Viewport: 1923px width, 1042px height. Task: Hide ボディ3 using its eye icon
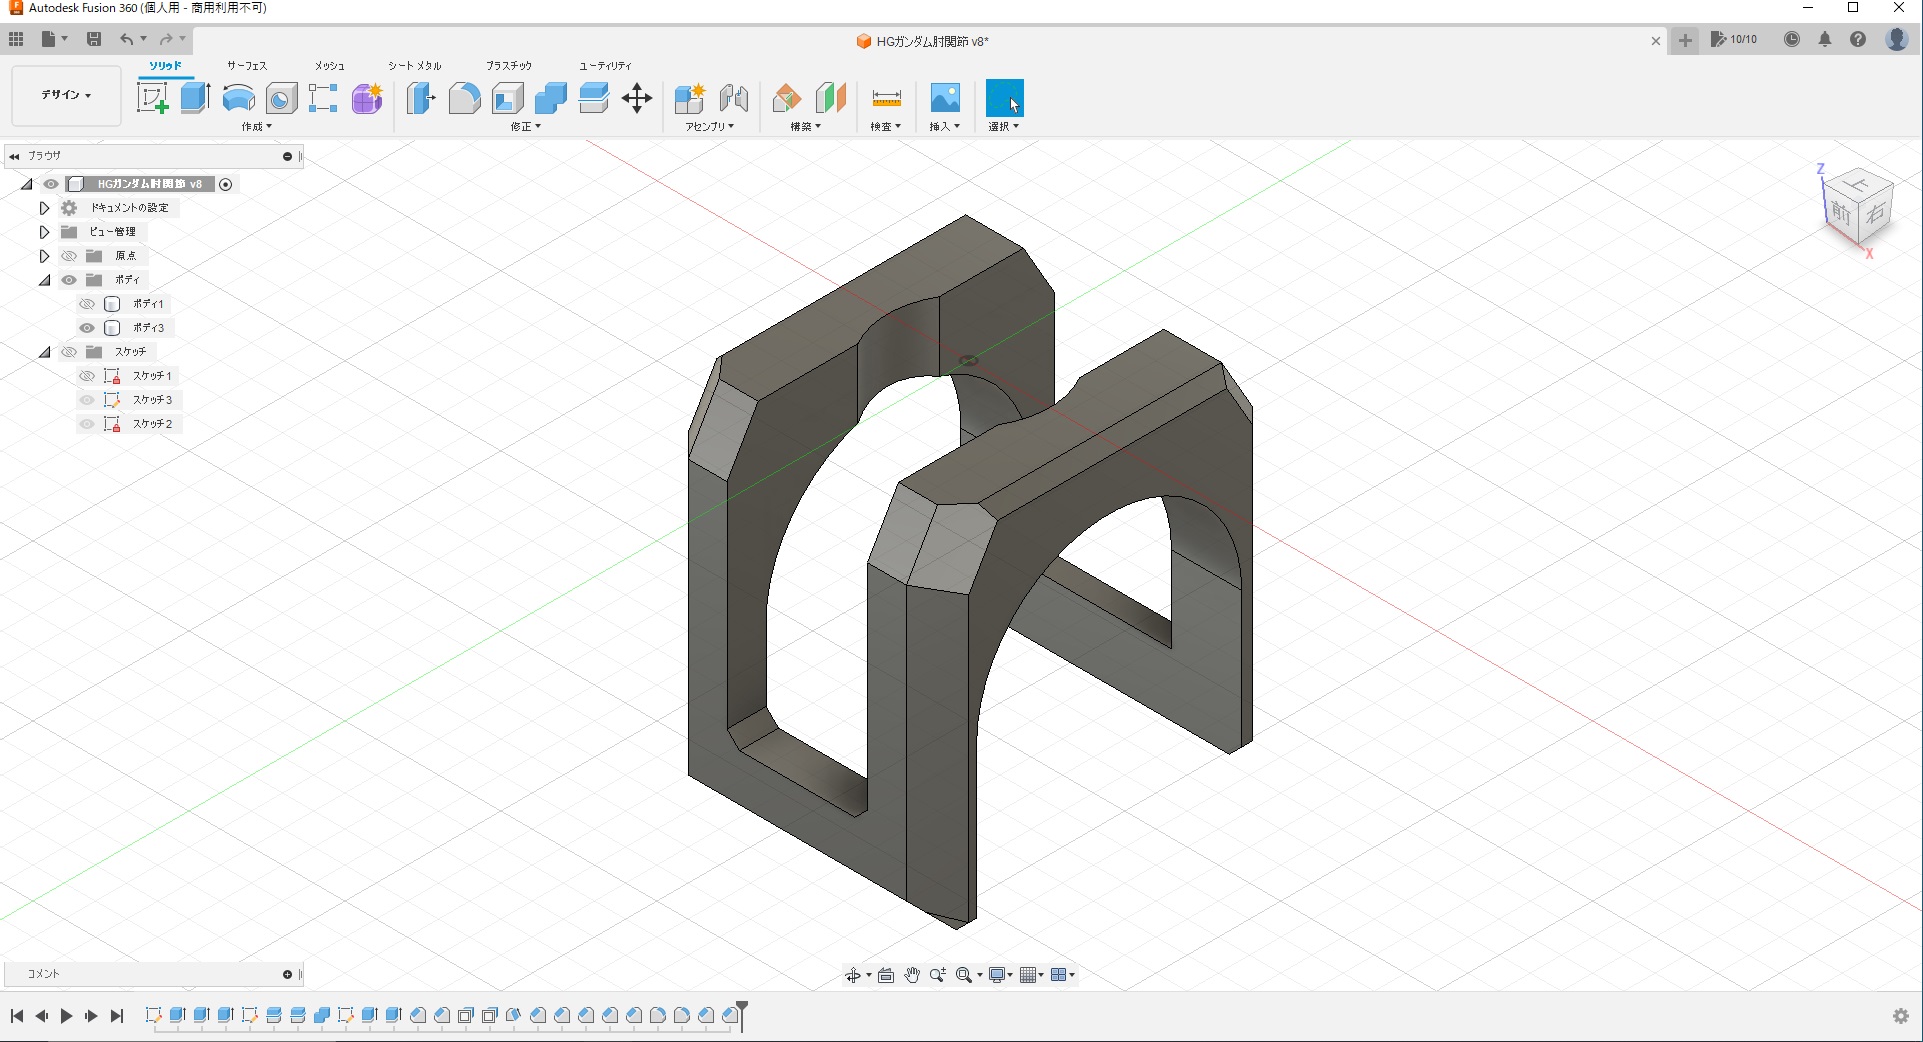point(87,328)
